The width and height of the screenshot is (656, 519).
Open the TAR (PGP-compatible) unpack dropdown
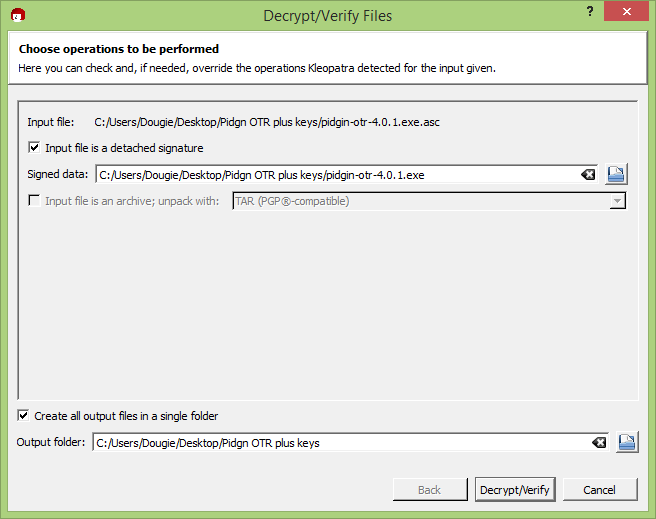429,201
